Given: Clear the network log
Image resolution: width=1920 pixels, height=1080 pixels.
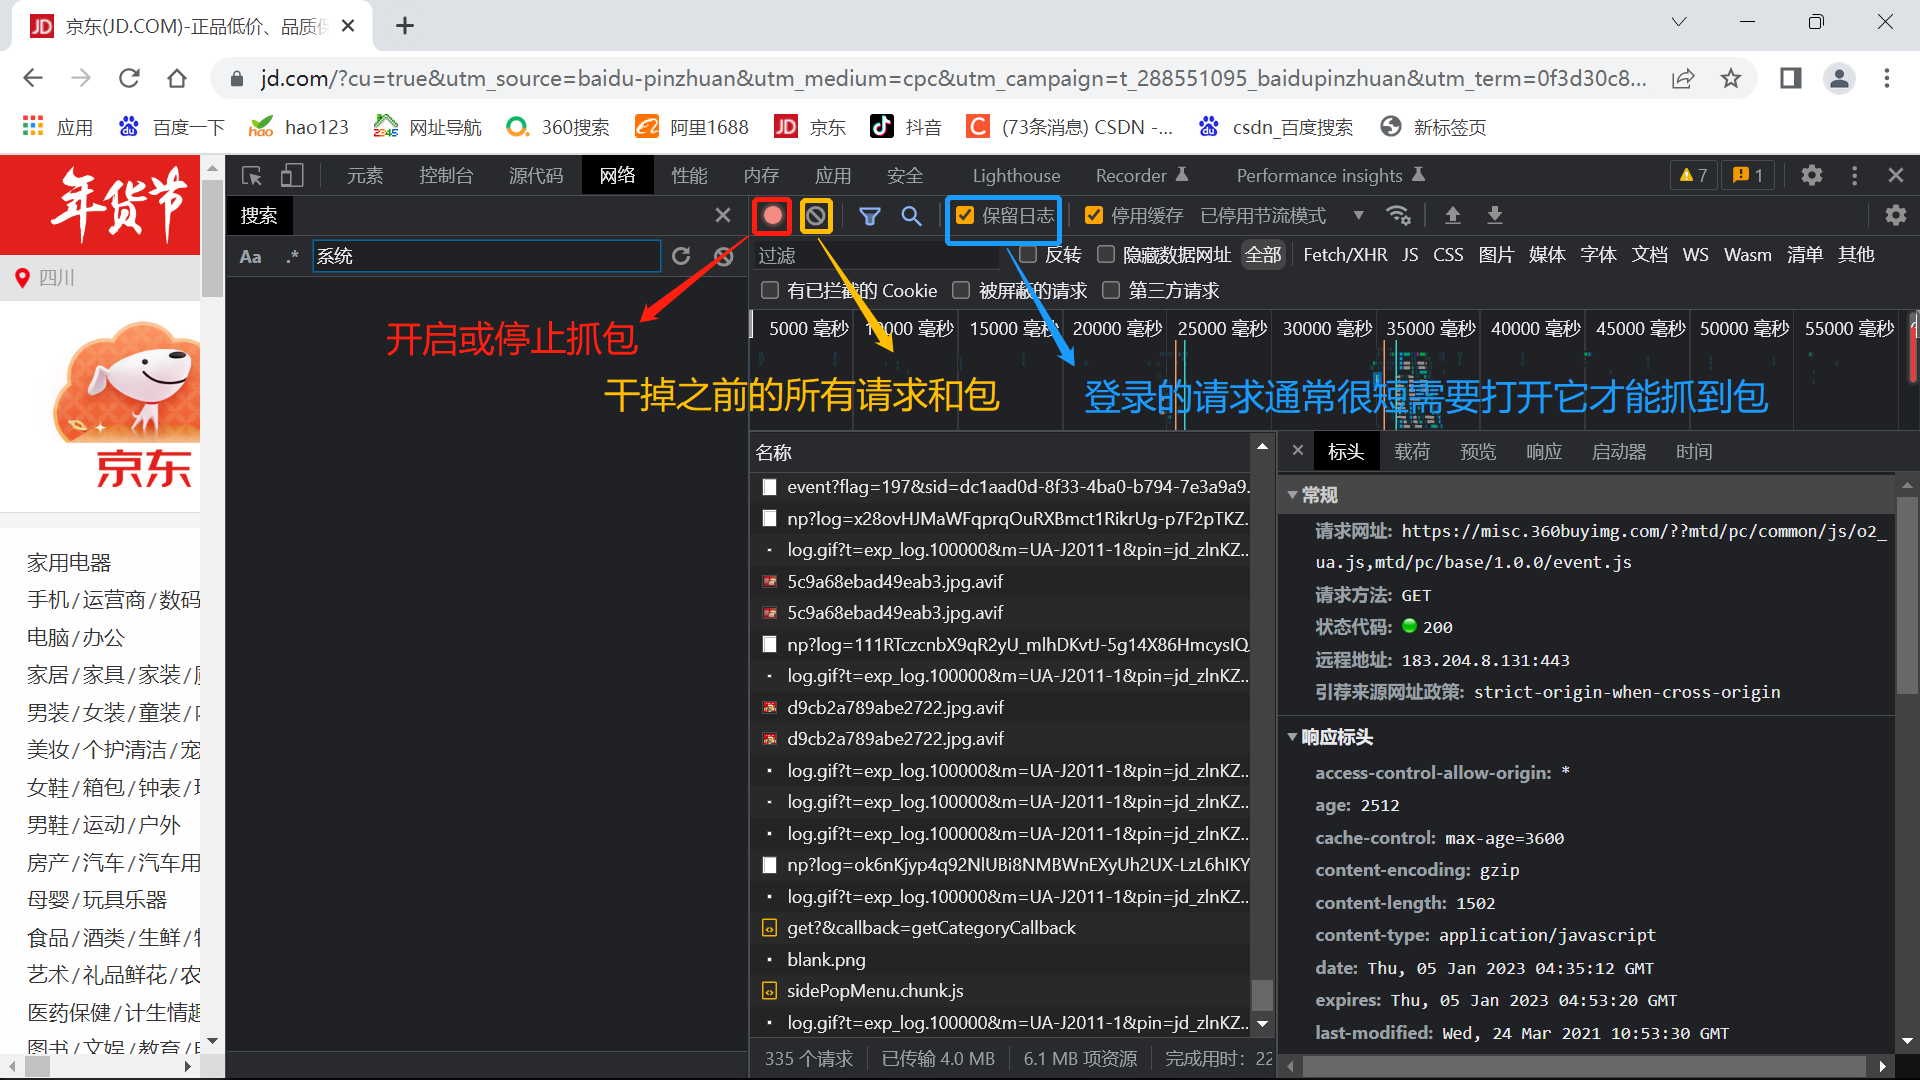Looking at the screenshot, I should 816,215.
